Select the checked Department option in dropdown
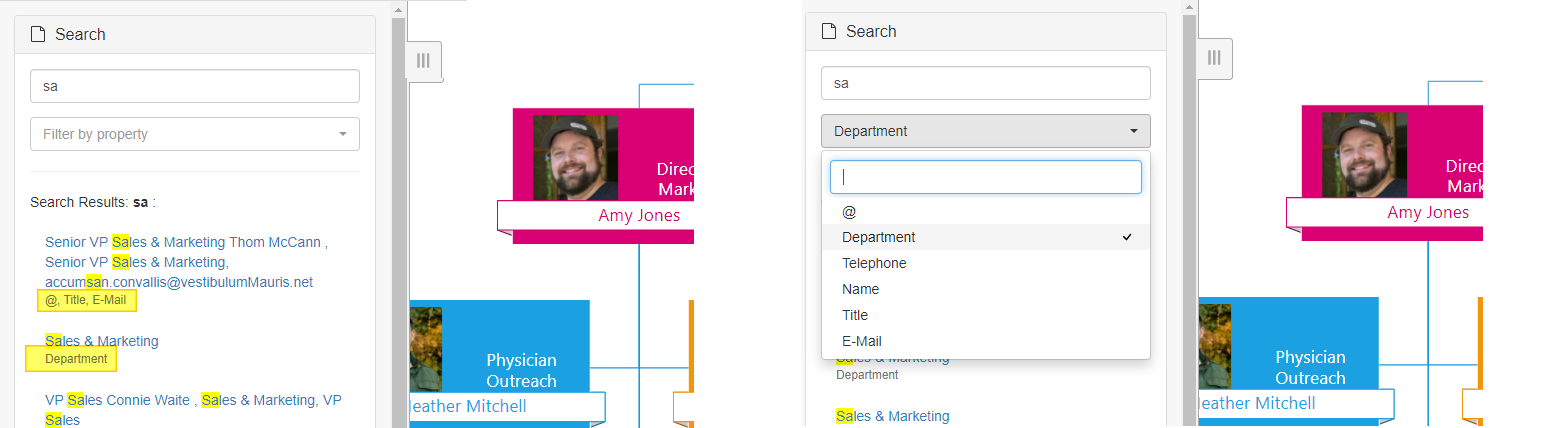This screenshot has width=1564, height=428. (x=986, y=237)
